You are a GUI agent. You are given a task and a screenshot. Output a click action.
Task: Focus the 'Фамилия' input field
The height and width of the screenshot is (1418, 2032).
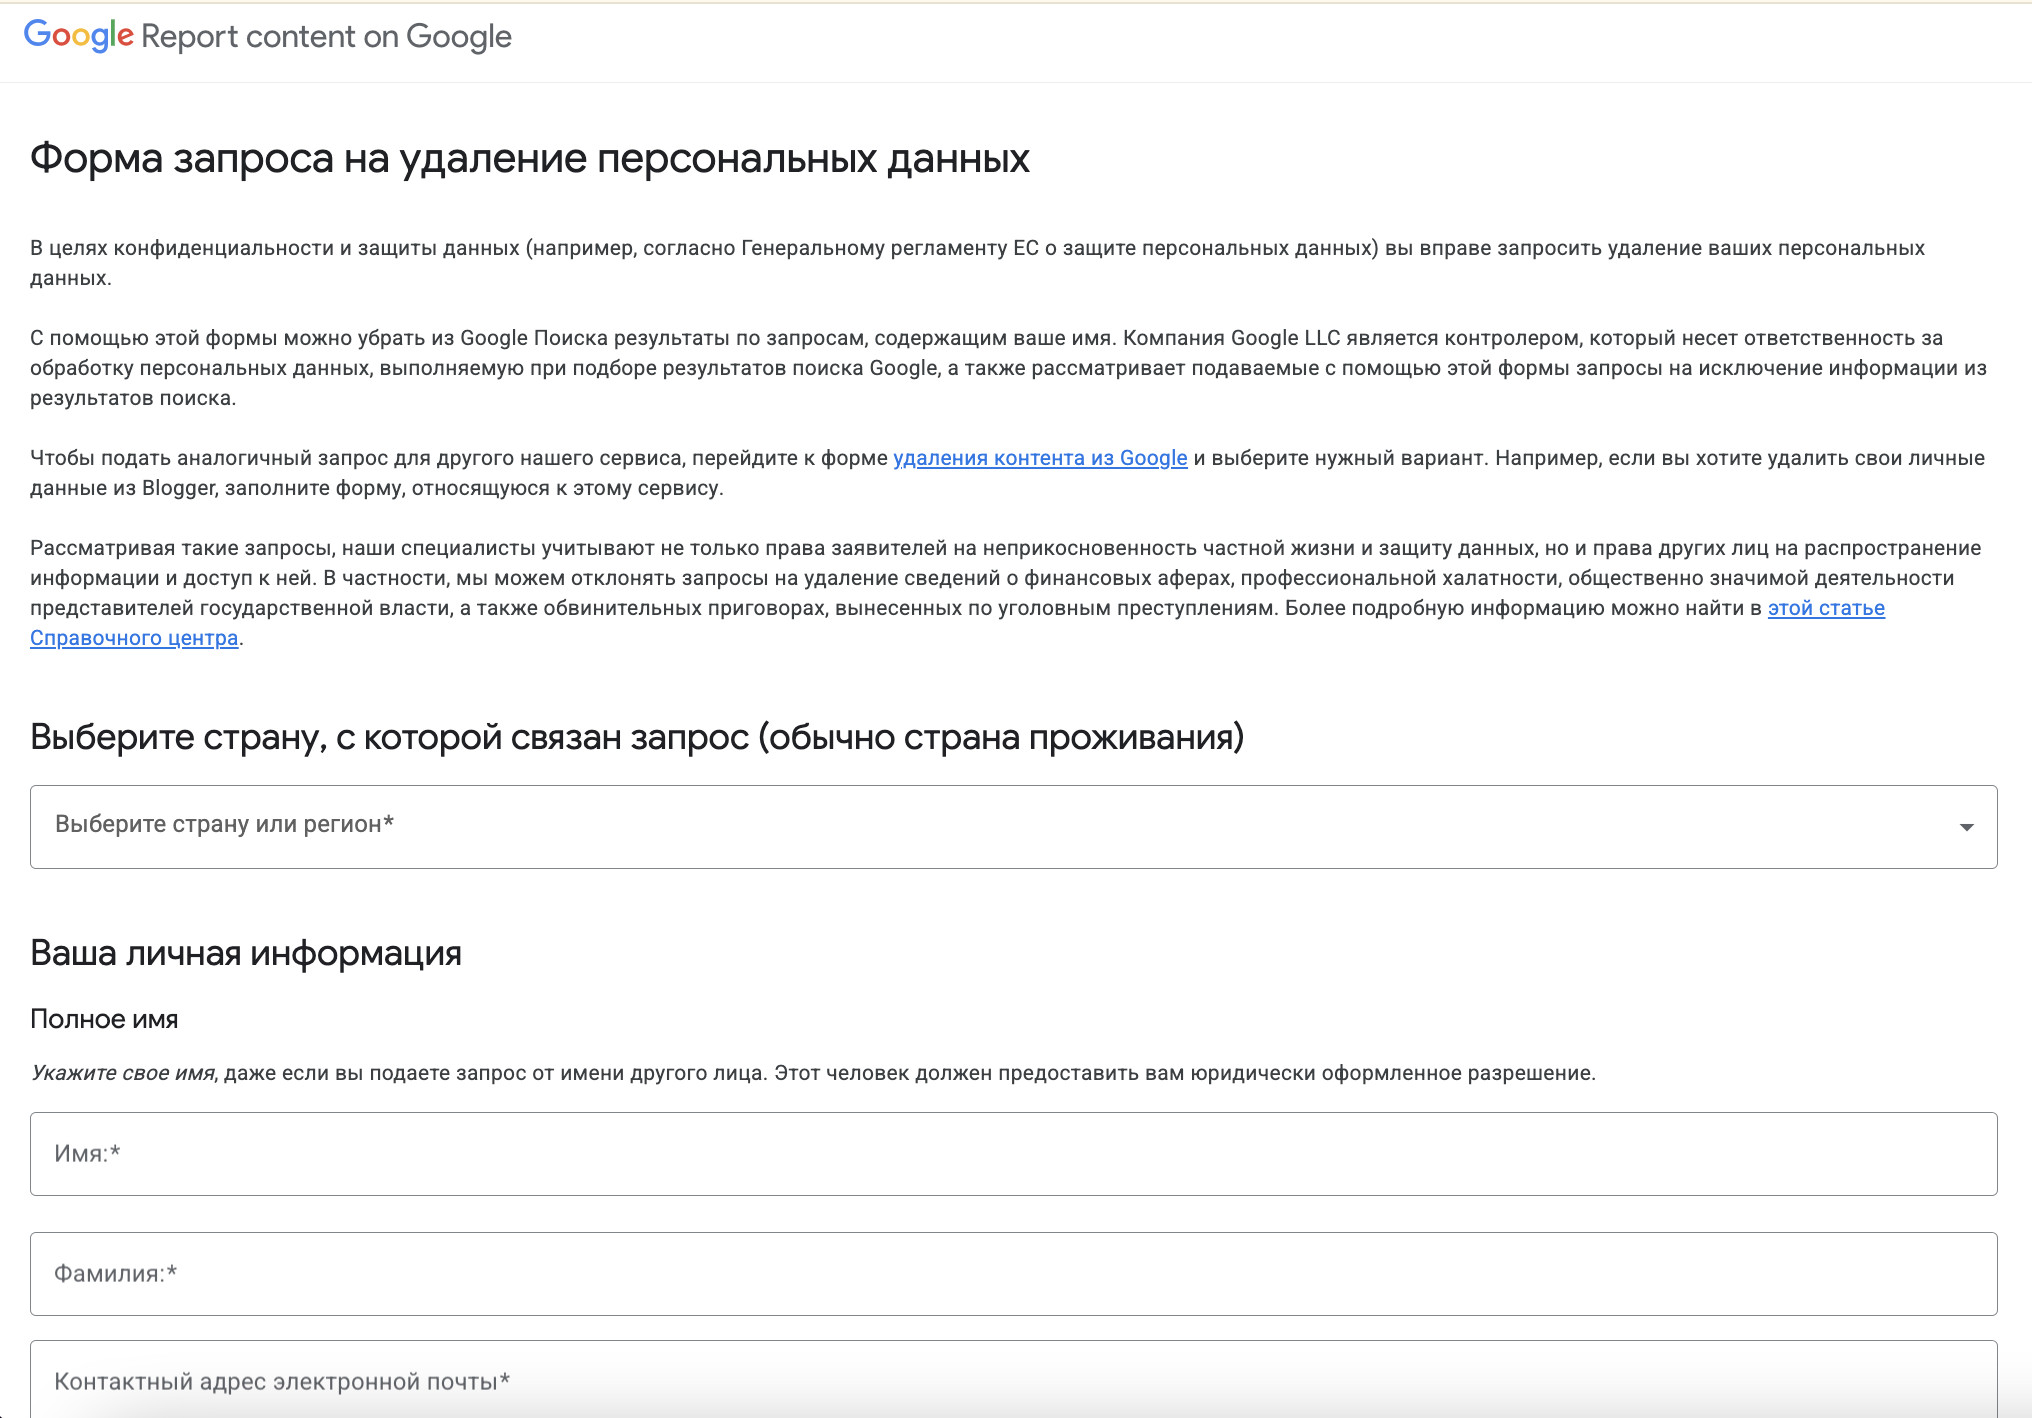coord(1013,1274)
